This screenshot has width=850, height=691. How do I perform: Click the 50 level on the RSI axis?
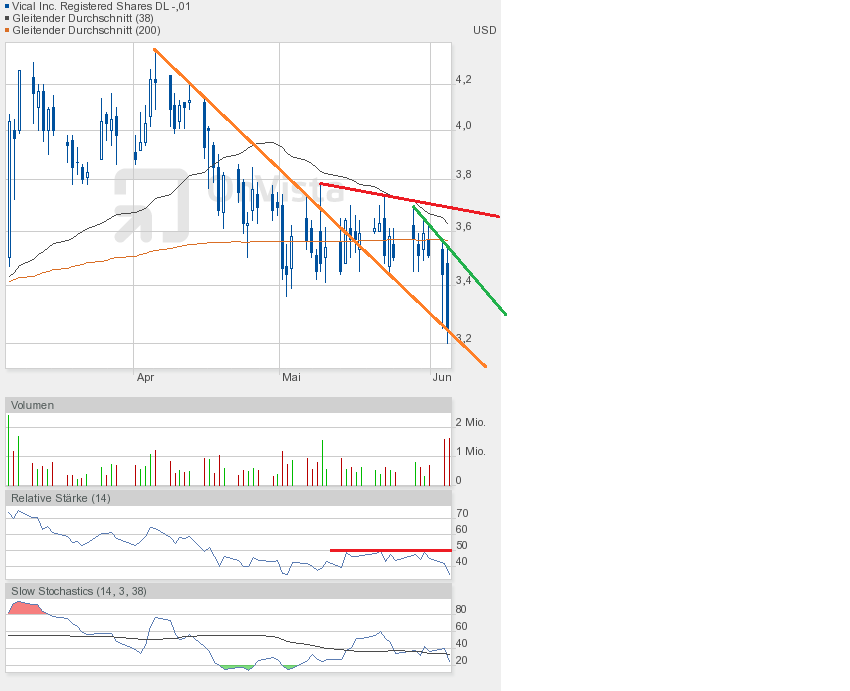pos(462,545)
